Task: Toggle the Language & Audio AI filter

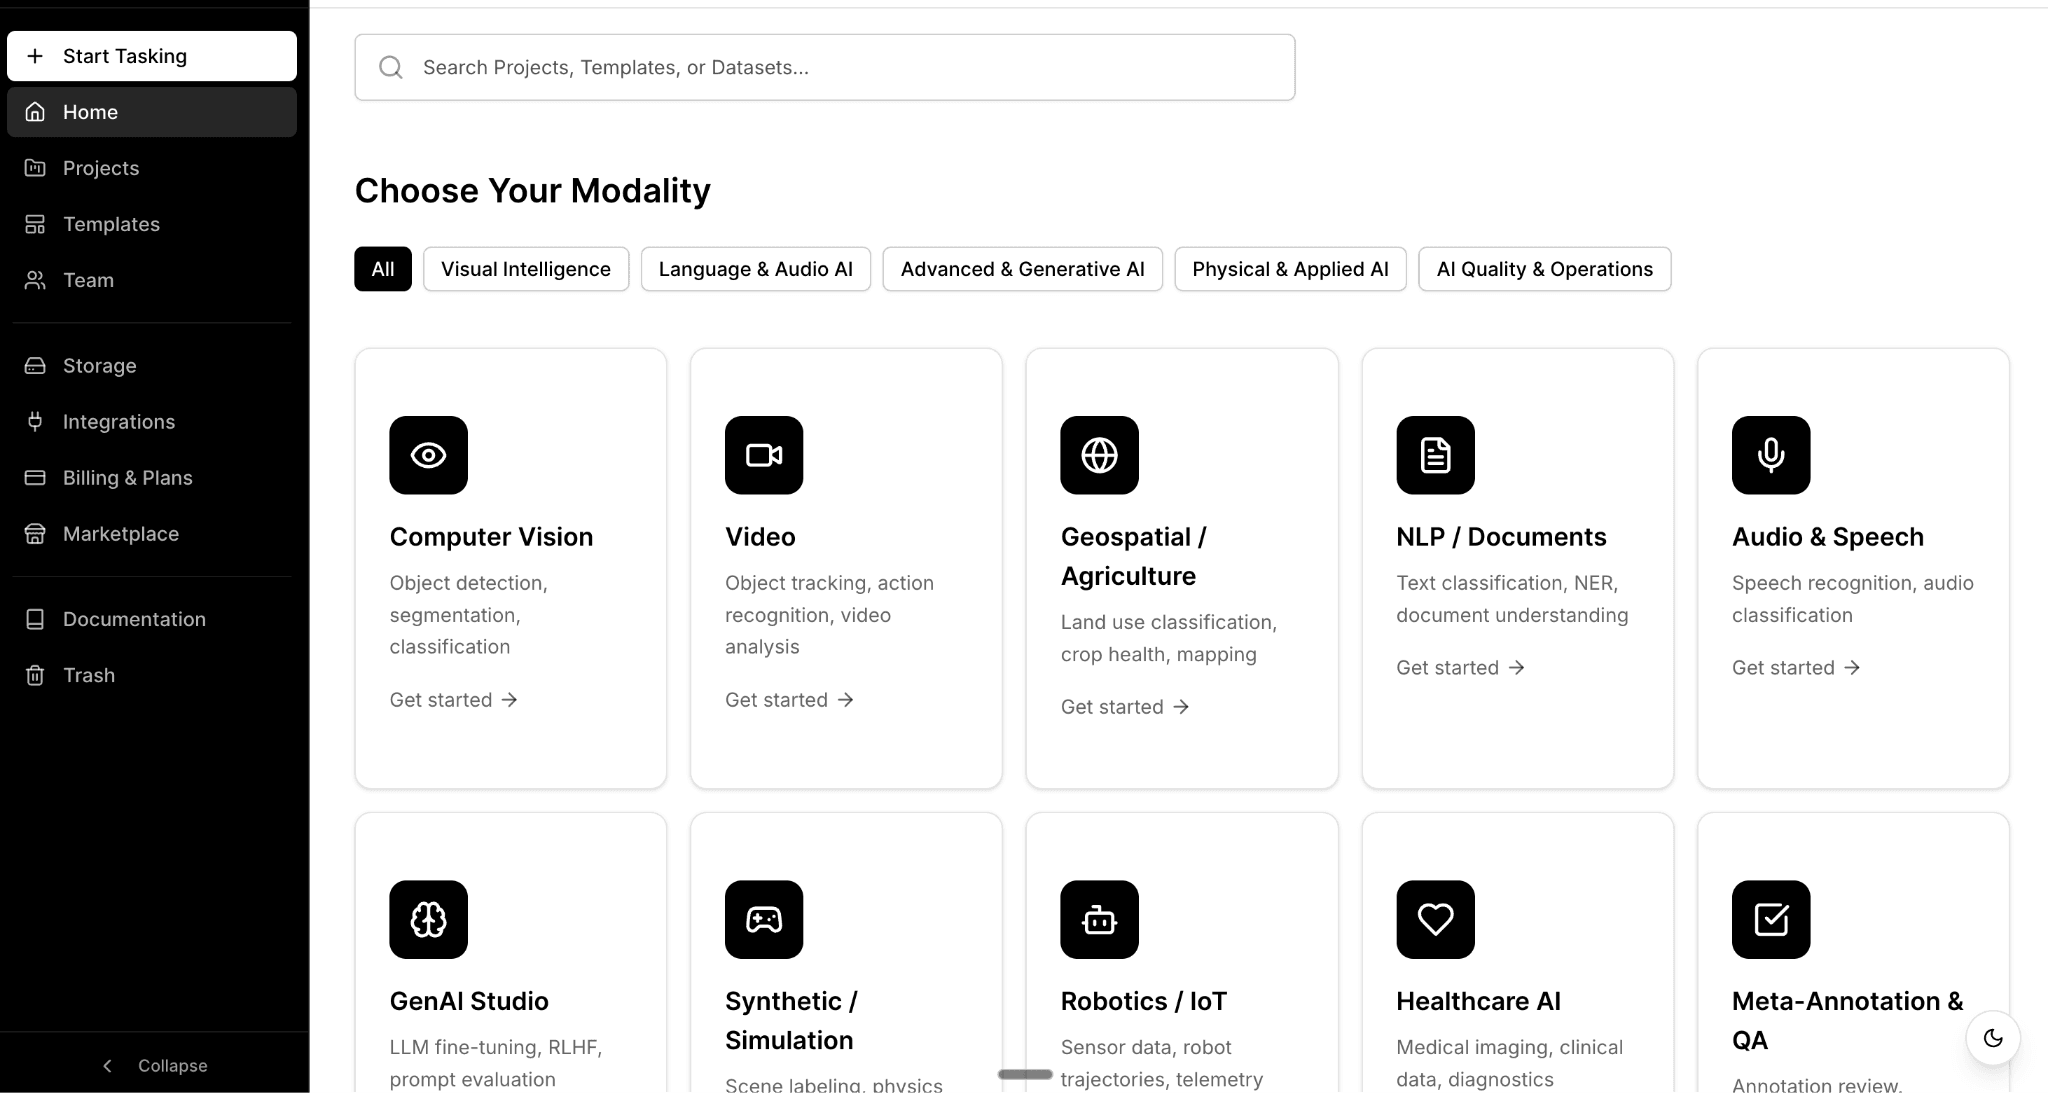Action: (x=755, y=268)
